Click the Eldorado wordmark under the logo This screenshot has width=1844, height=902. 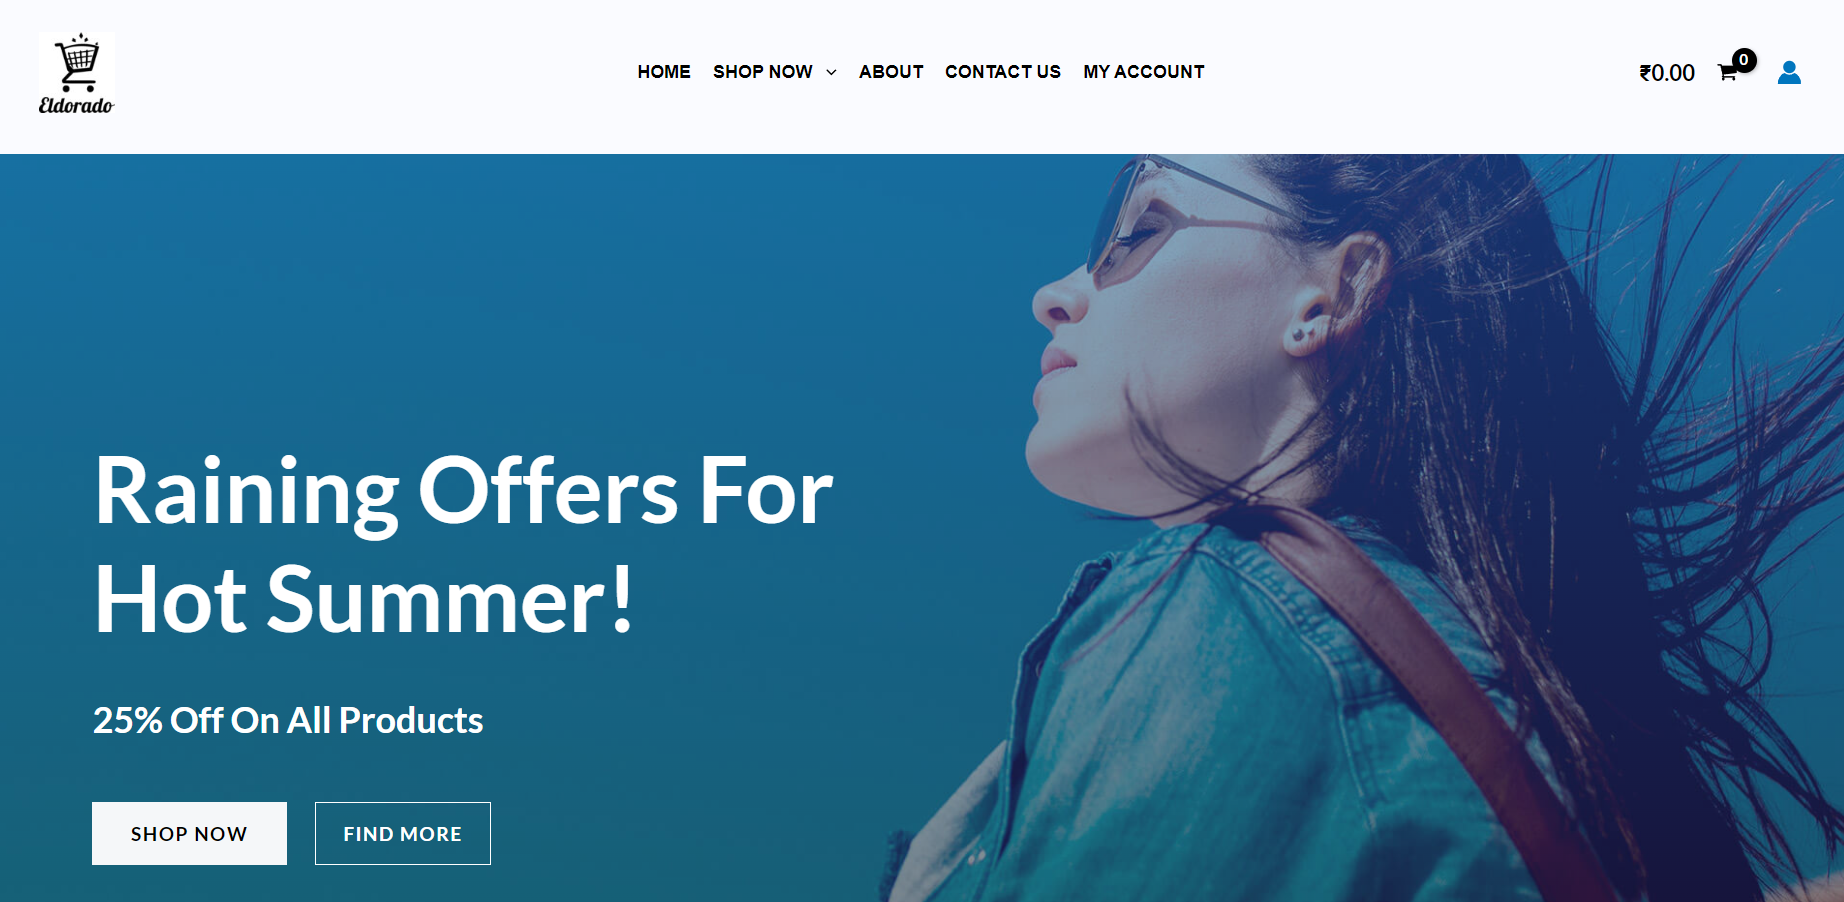click(x=77, y=105)
